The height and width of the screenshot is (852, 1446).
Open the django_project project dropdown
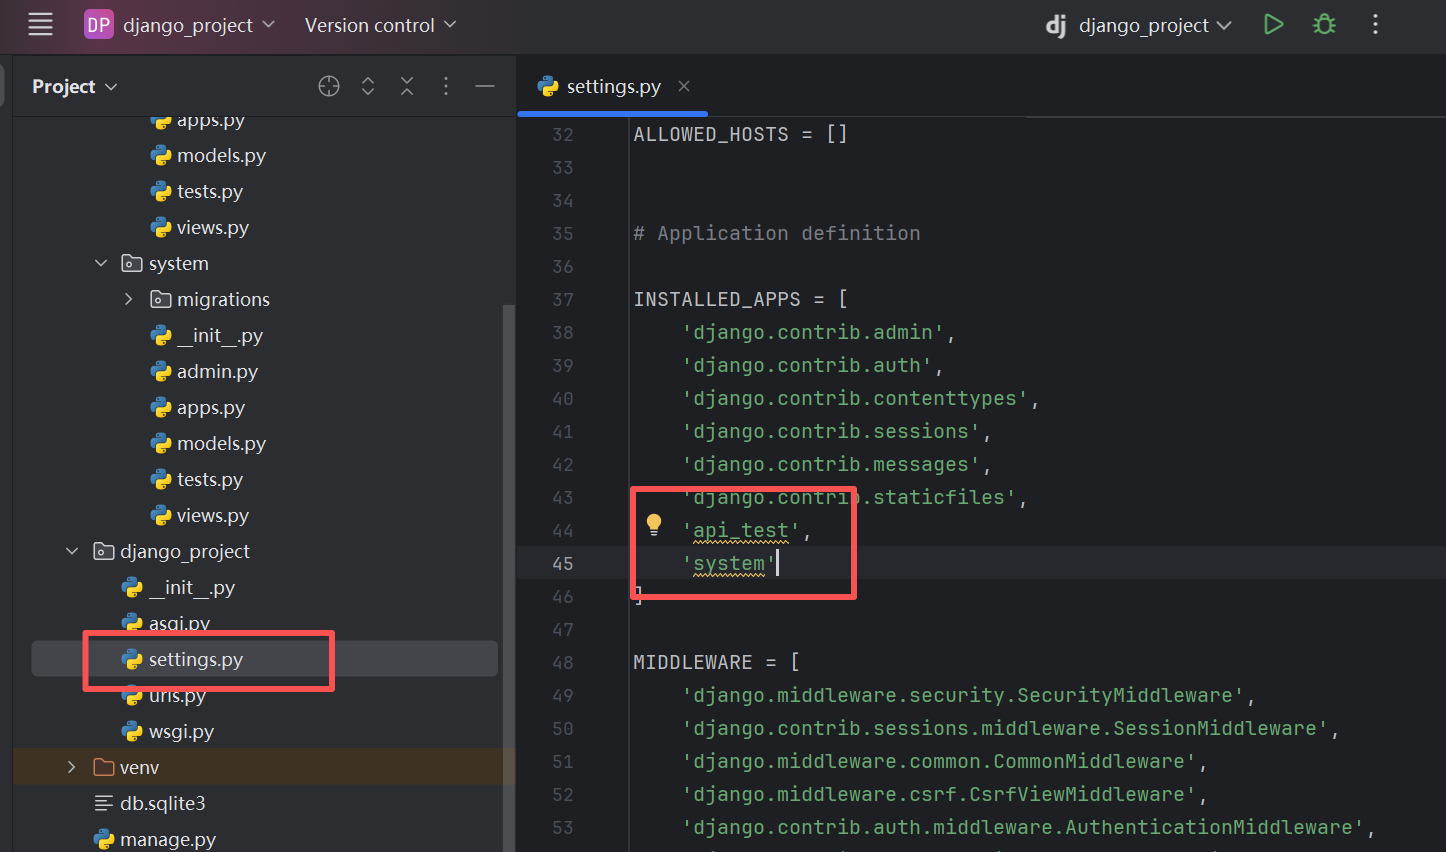pos(198,25)
